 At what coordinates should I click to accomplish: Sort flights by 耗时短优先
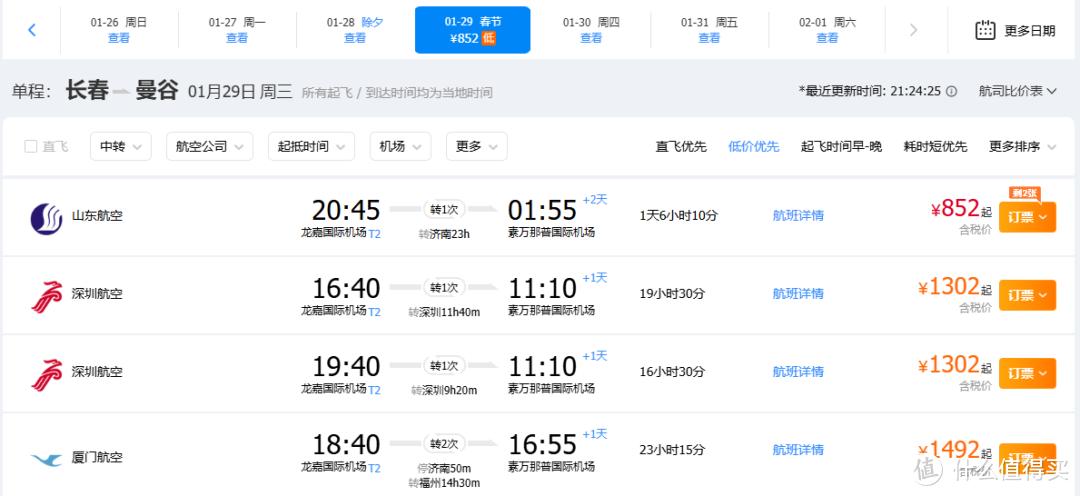point(935,147)
